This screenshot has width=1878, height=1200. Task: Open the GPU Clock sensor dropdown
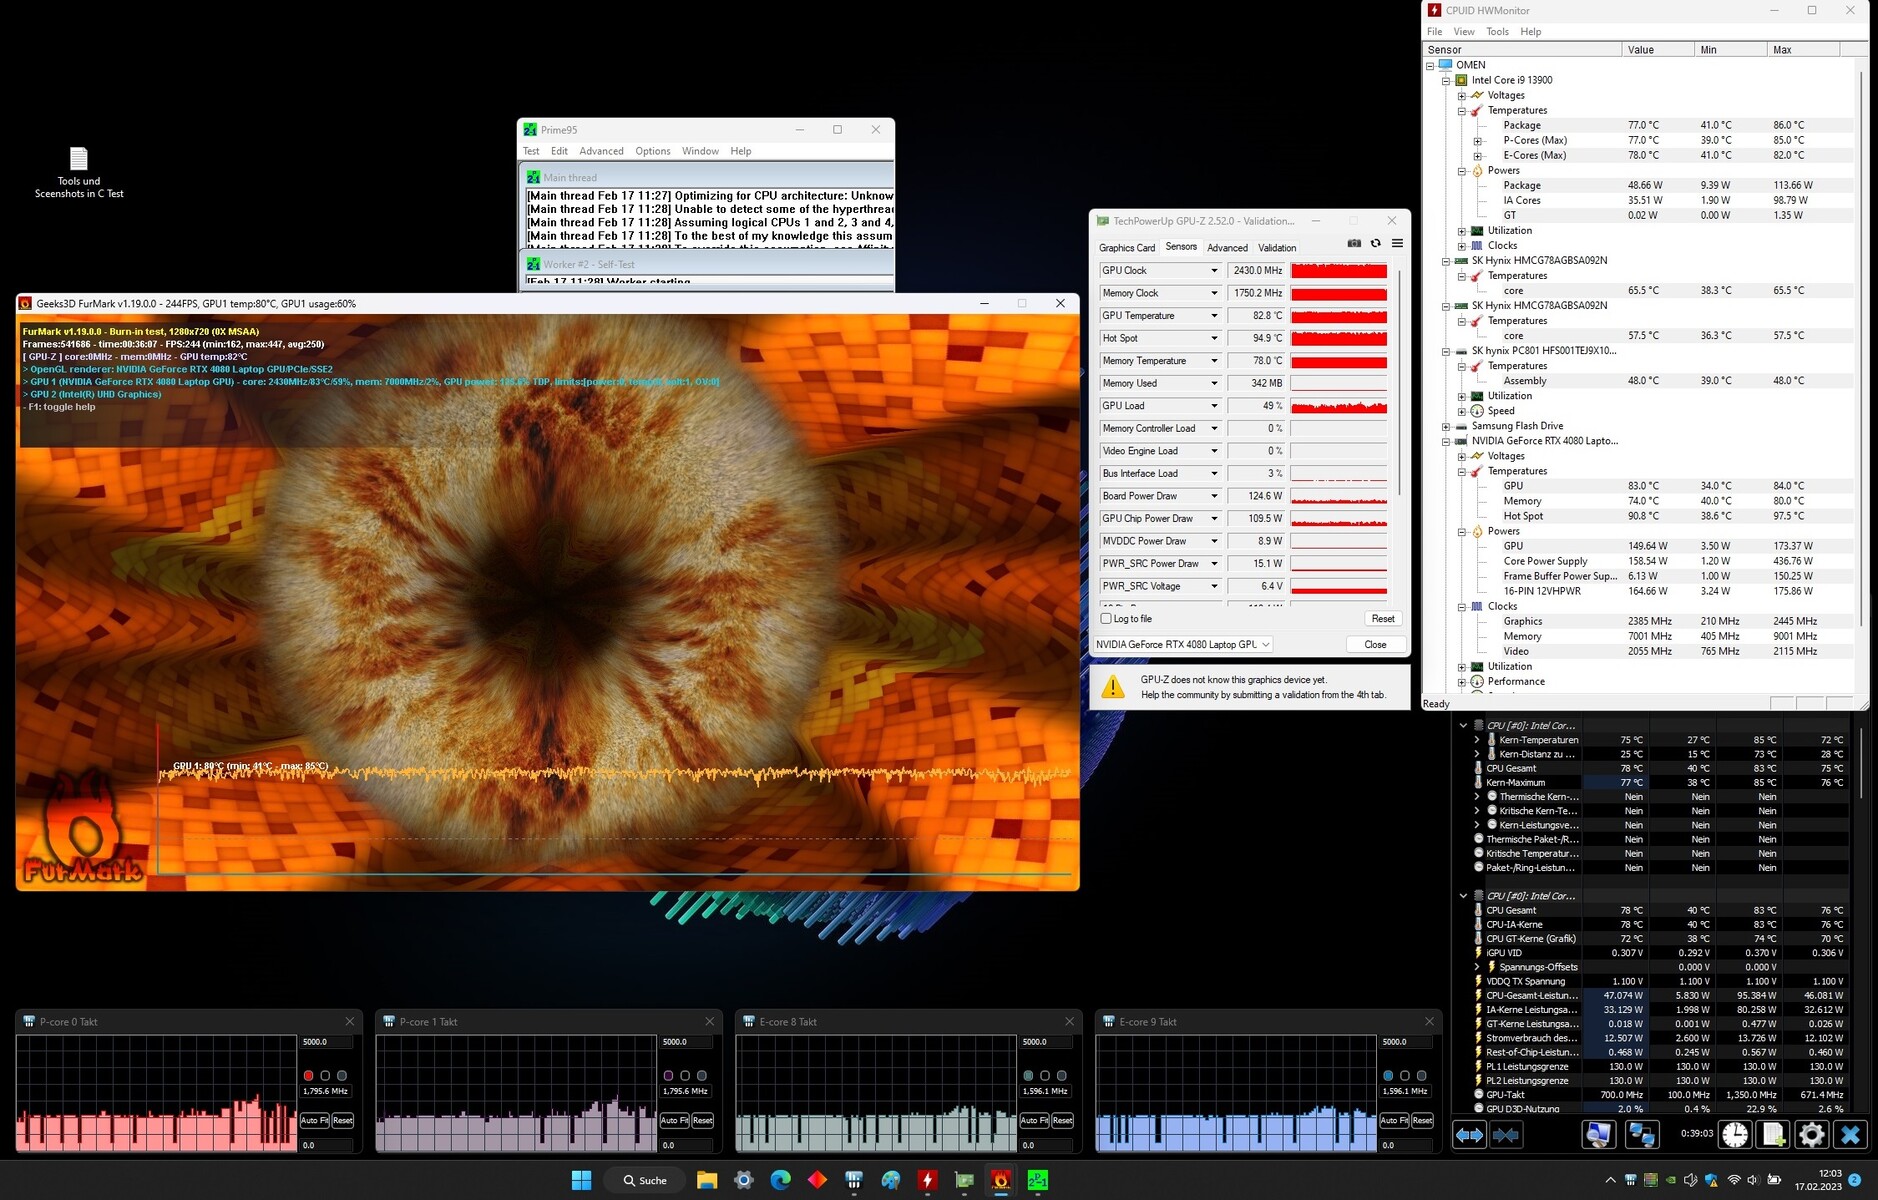click(x=1214, y=271)
